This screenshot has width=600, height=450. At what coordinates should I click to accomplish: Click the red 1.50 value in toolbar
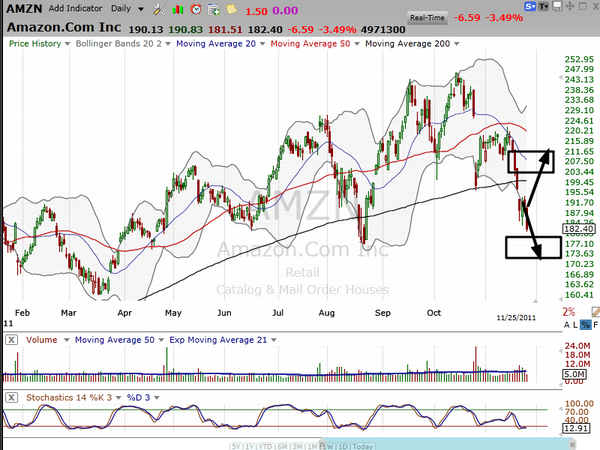(x=256, y=11)
